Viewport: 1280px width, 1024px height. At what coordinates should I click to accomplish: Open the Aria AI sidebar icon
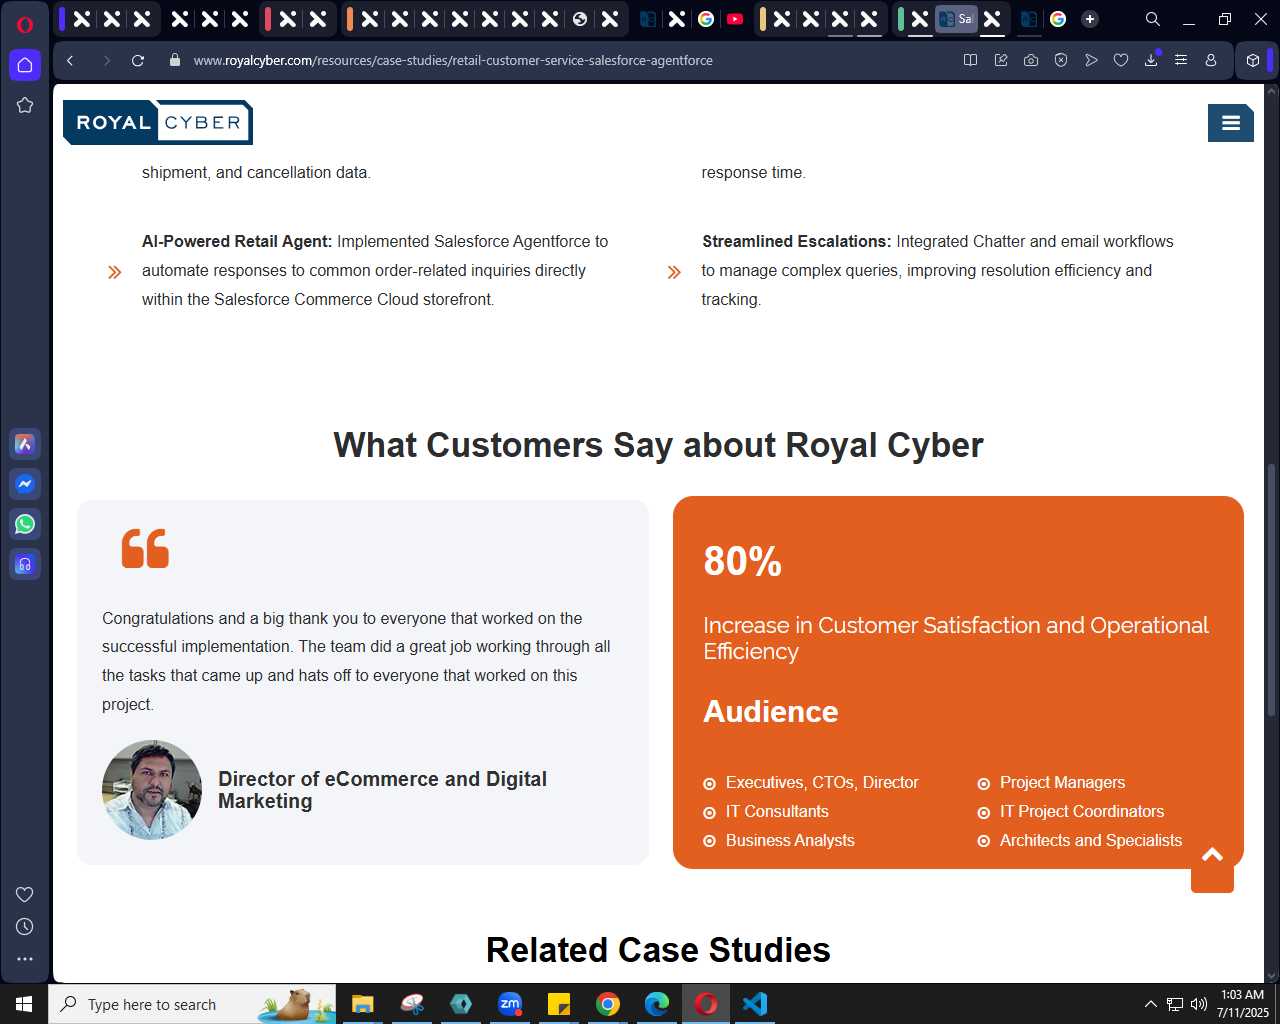click(25, 444)
